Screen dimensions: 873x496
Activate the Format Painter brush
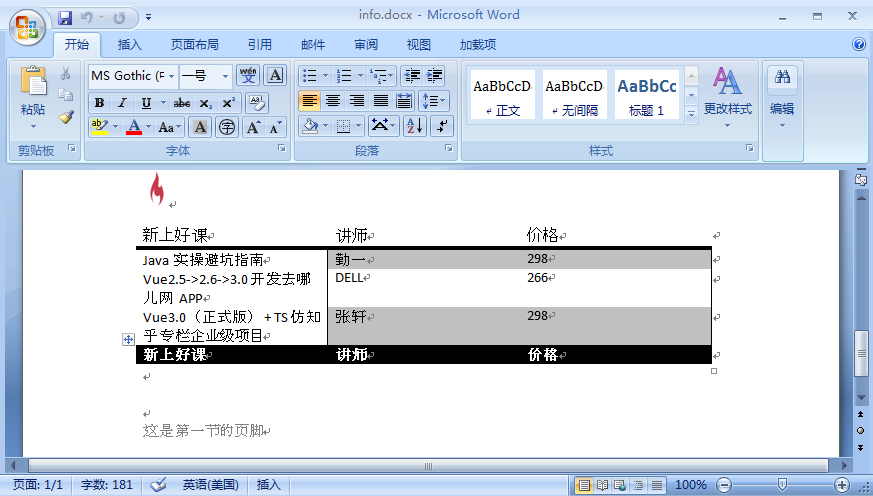(x=66, y=117)
